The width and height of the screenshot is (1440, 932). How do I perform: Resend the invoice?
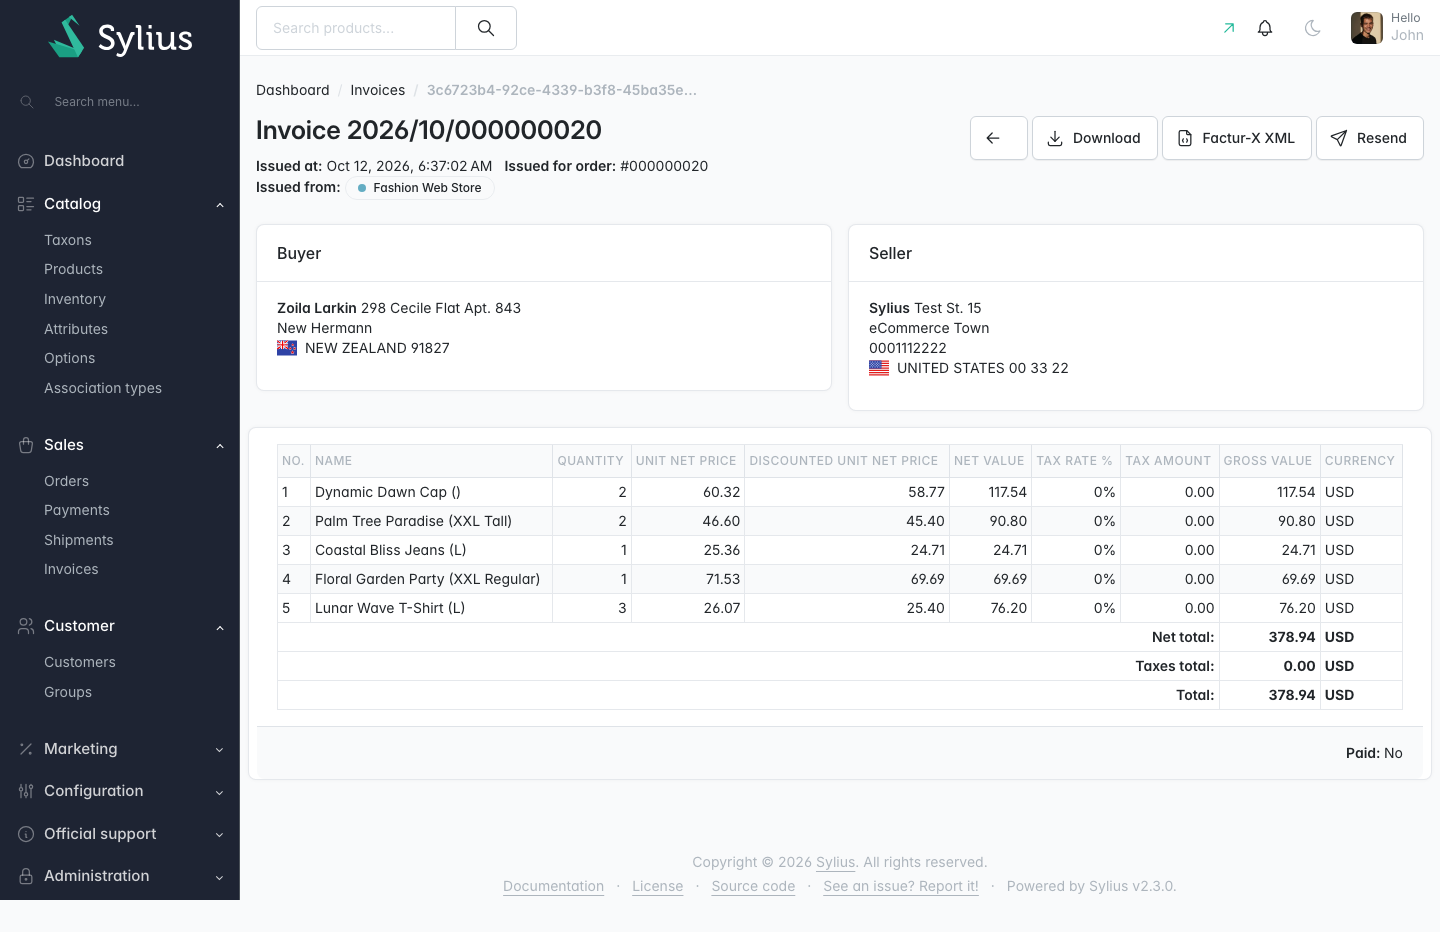[1370, 138]
